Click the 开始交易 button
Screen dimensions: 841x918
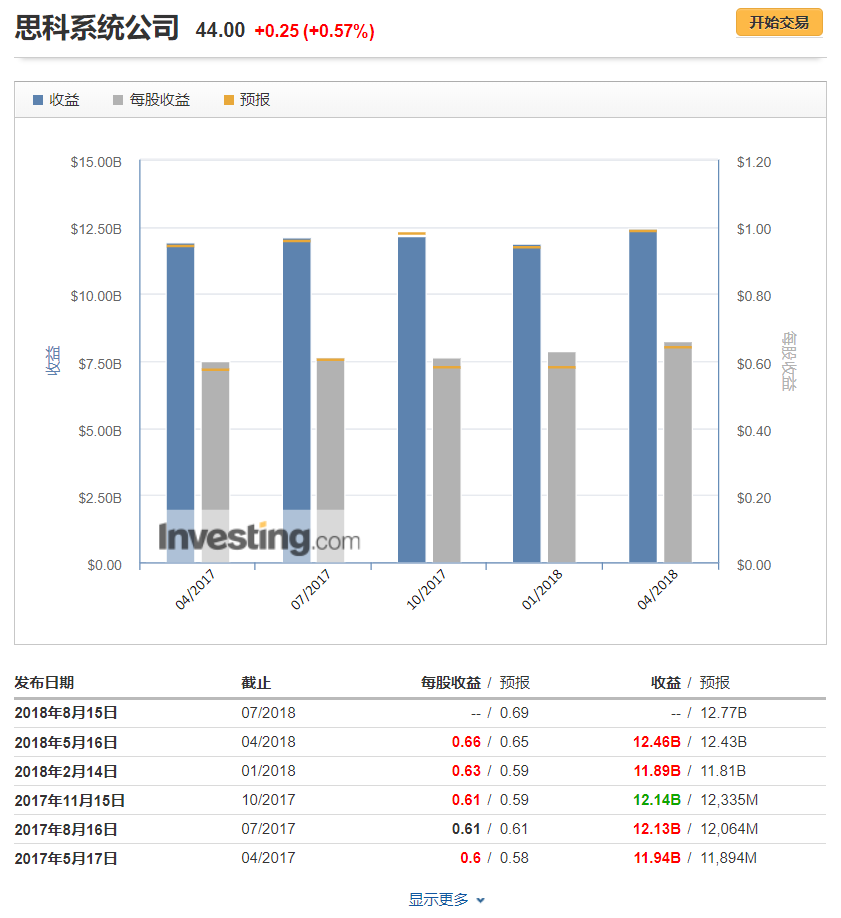coord(779,23)
